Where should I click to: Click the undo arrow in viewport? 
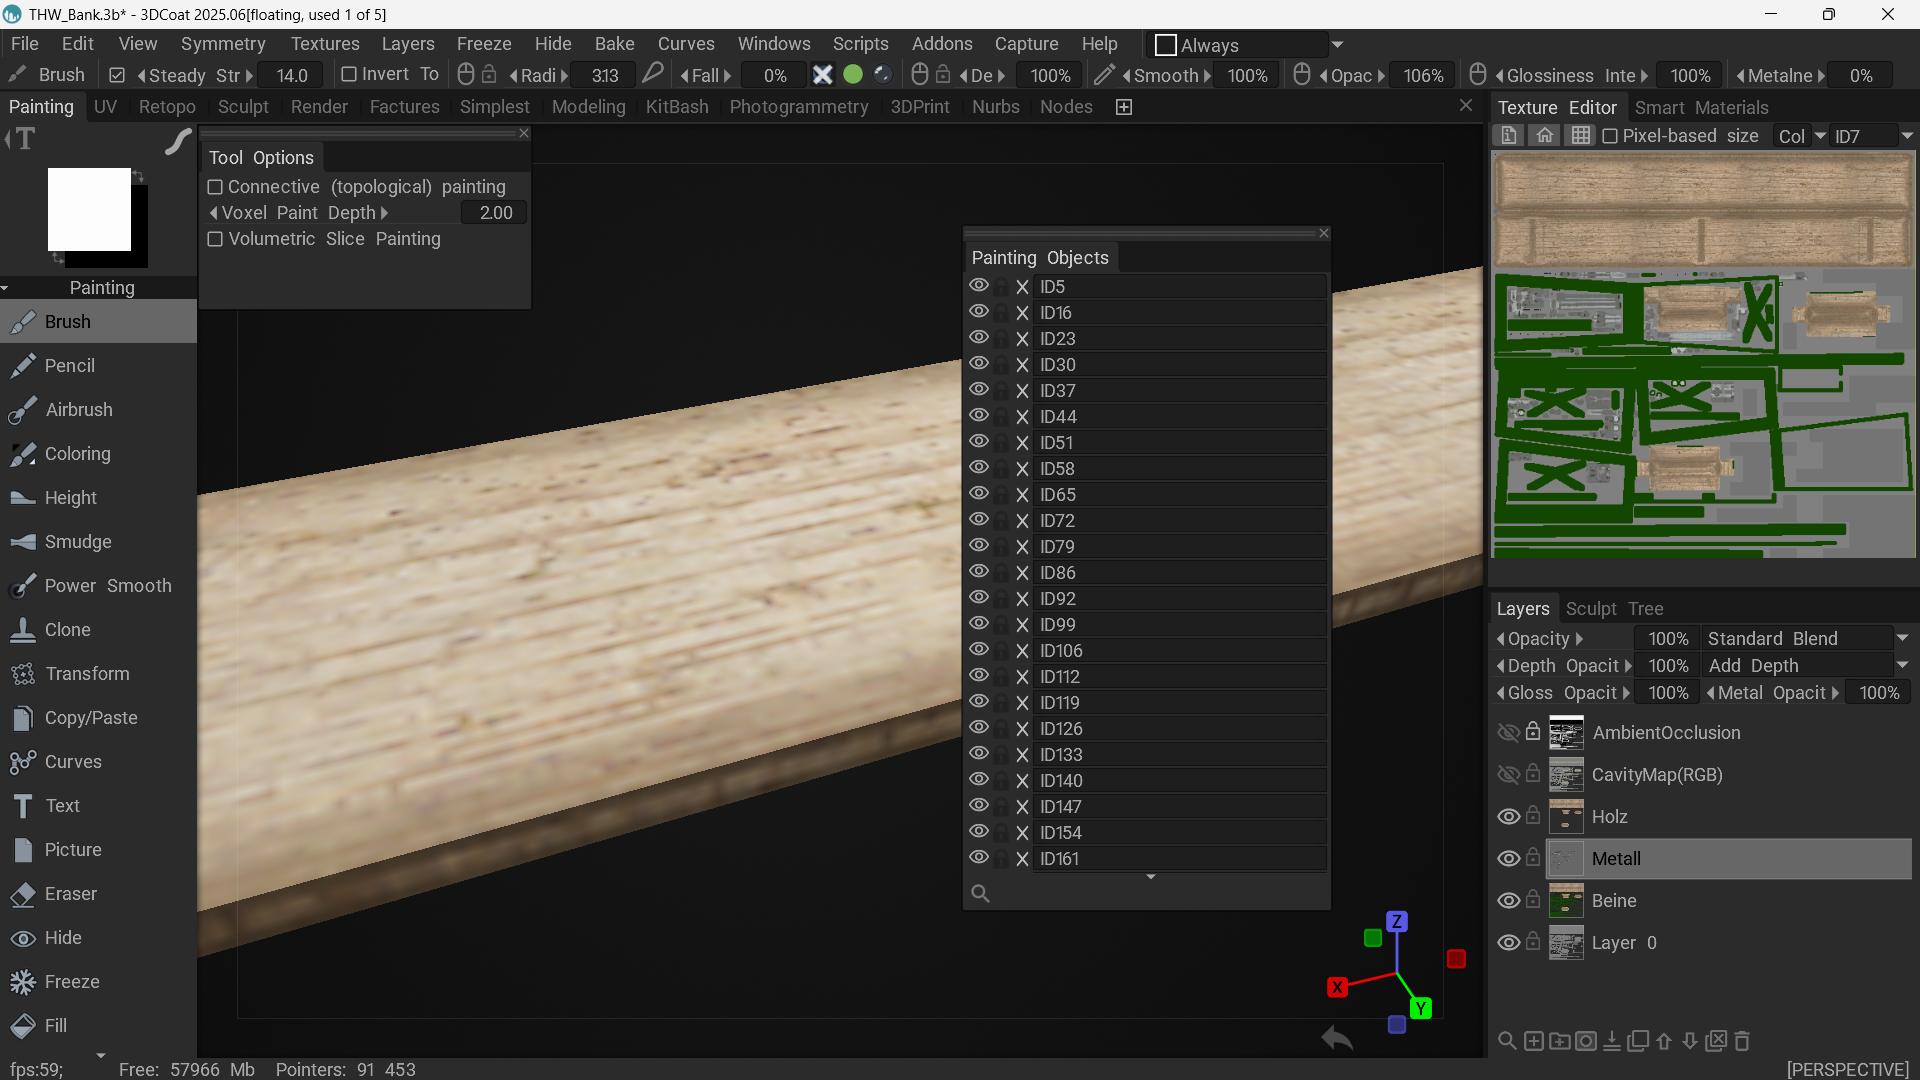point(1337,1038)
